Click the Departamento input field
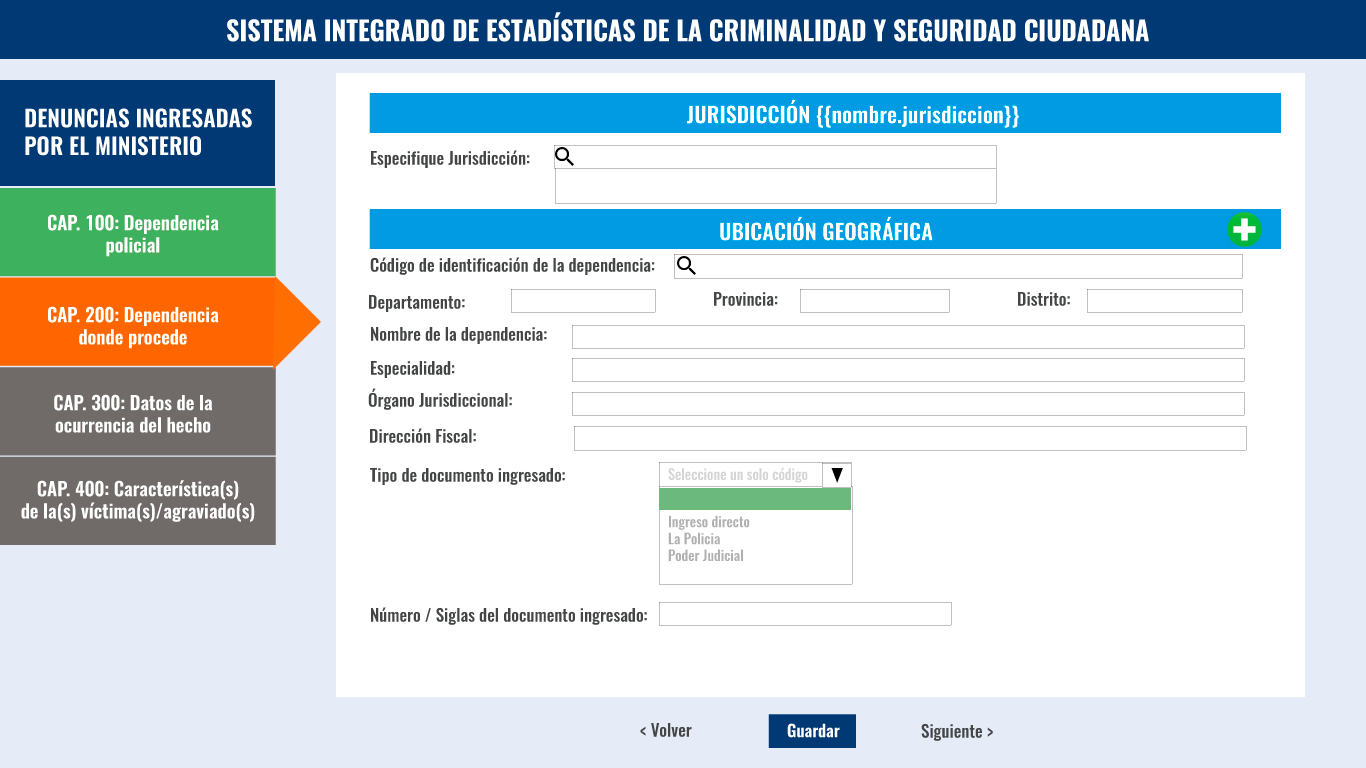Viewport: 1366px width, 768px height. click(x=583, y=301)
